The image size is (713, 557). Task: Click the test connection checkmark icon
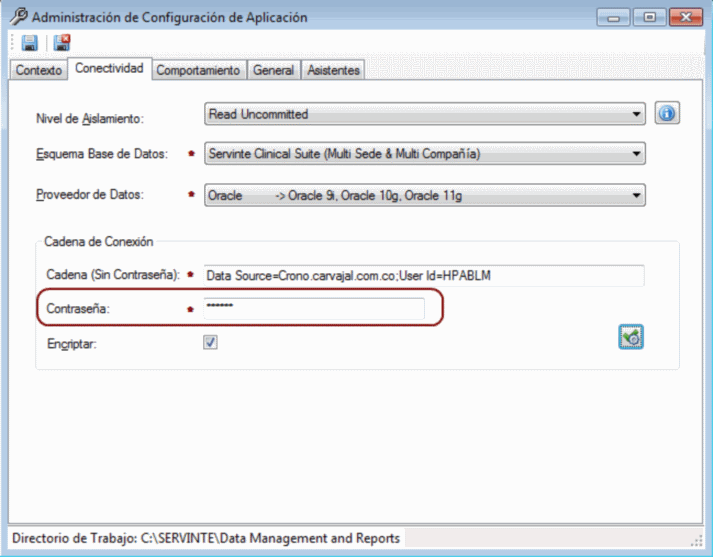(631, 337)
